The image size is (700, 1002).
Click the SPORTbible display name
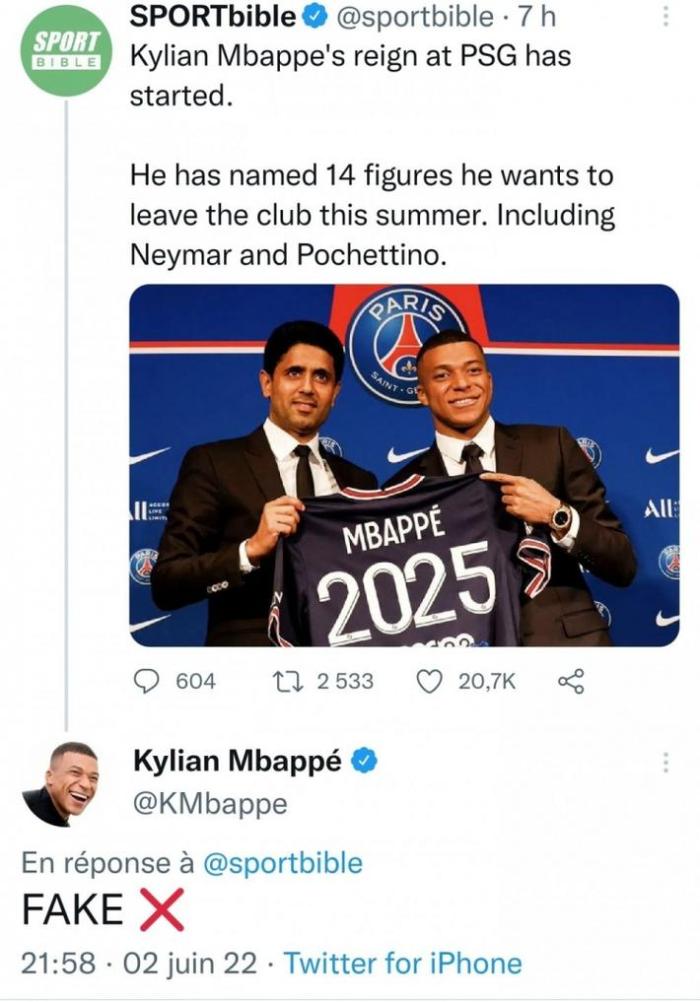[214, 16]
